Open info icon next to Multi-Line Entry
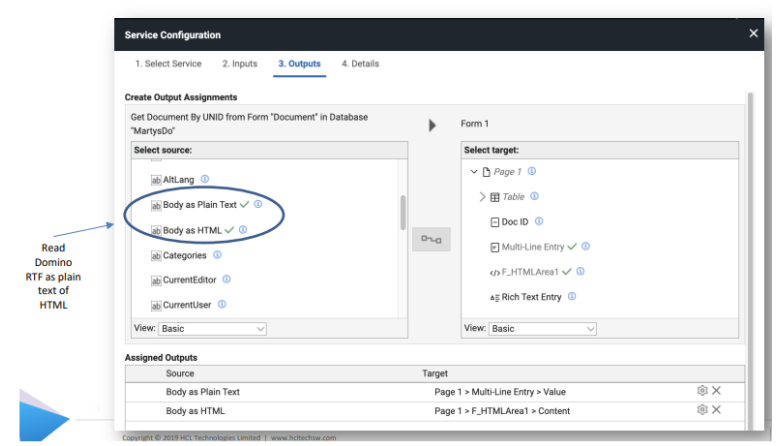This screenshot has height=446, width=778. 585,246
